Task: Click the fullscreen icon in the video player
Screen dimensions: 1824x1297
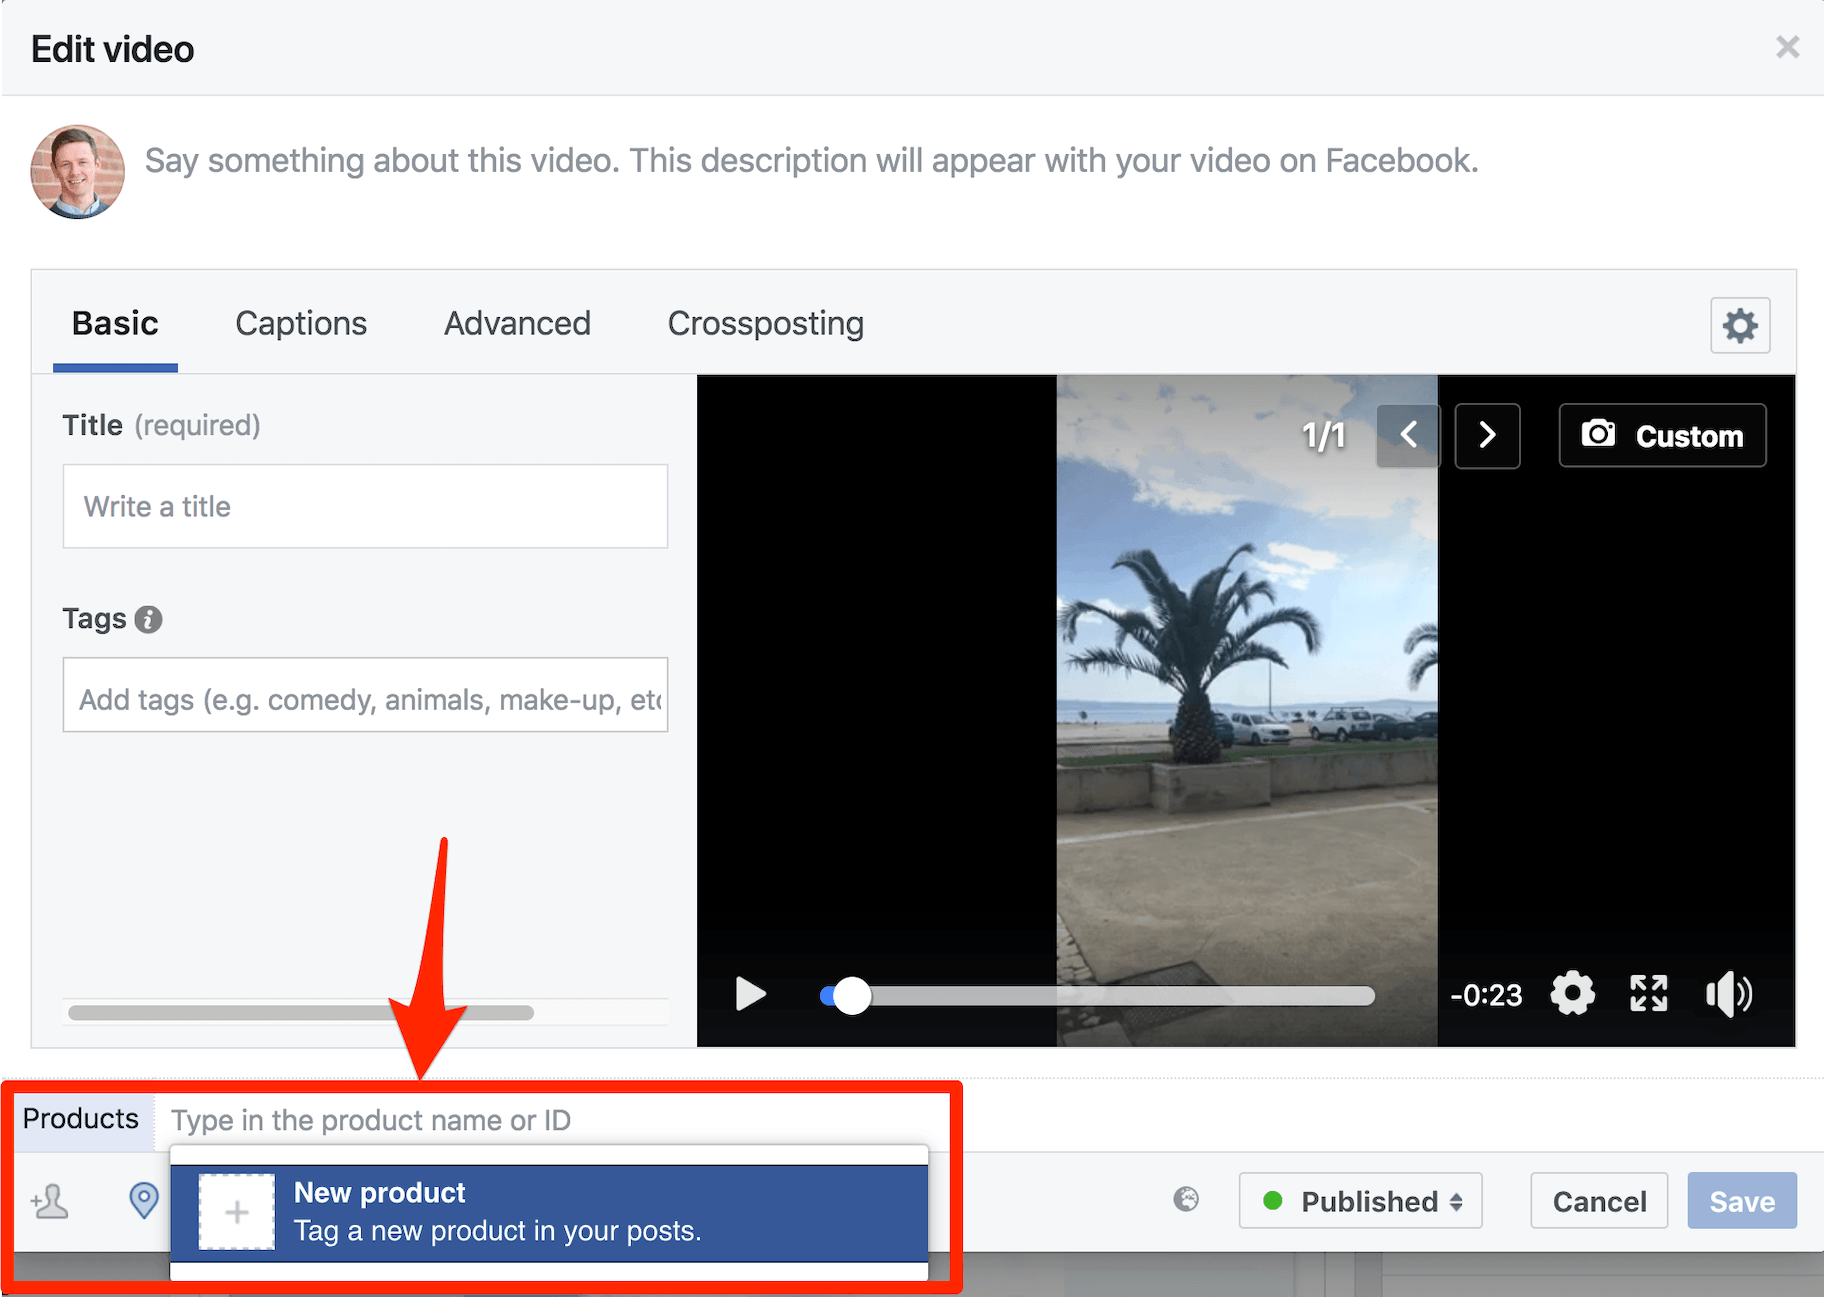Action: (1648, 993)
